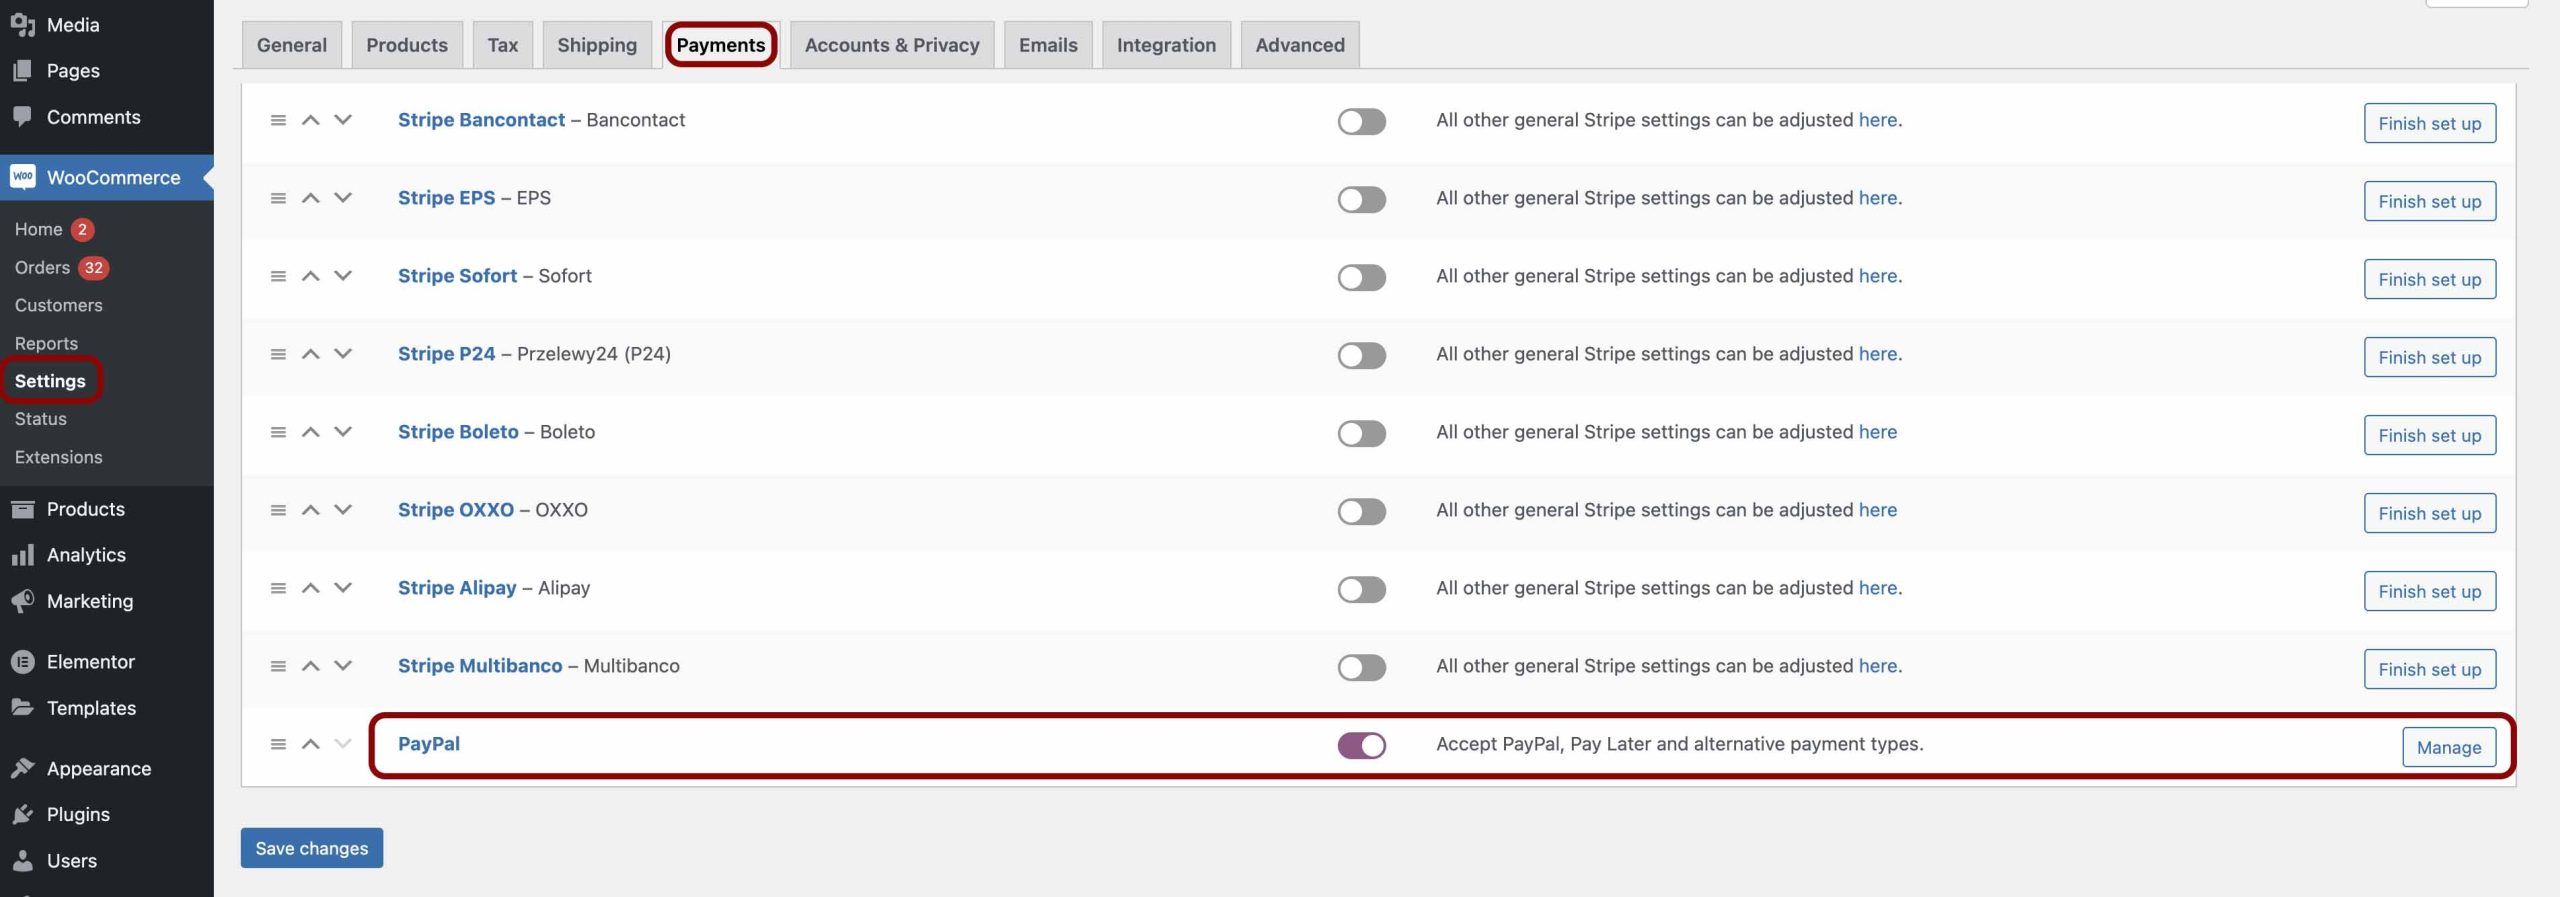This screenshot has height=897, width=2560.
Task: Move Stripe Boleto down with arrow
Action: 343,432
